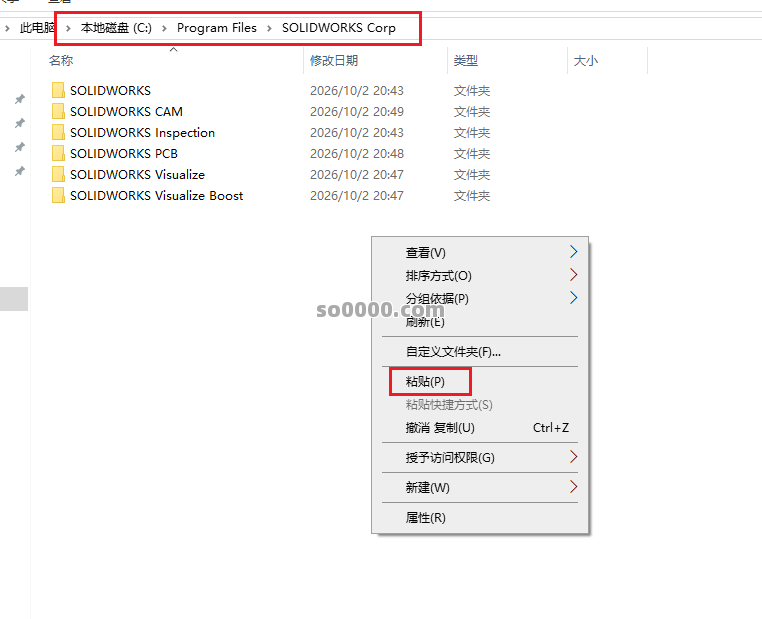Select the SOLIDWORKS PCB folder icon
The height and width of the screenshot is (619, 762).
pos(58,153)
